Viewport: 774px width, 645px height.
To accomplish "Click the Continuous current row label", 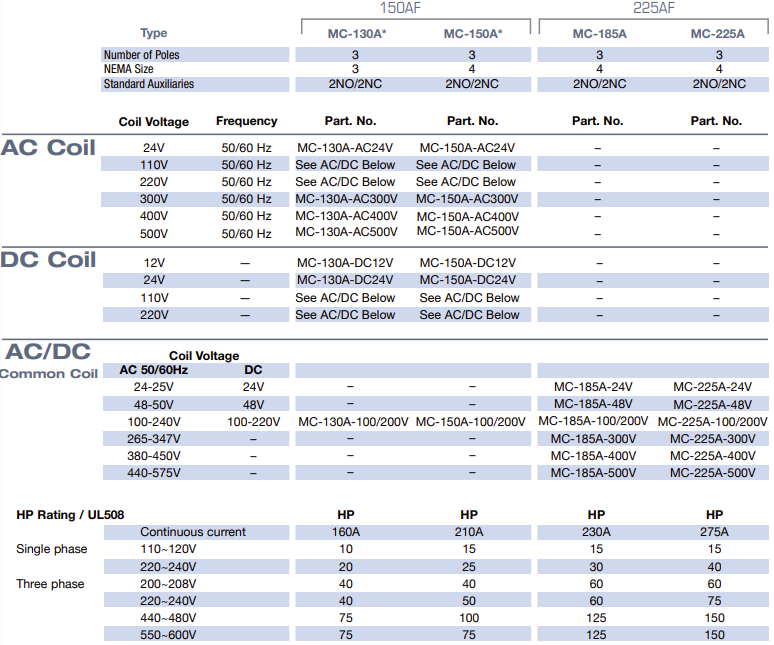I will point(193,532).
